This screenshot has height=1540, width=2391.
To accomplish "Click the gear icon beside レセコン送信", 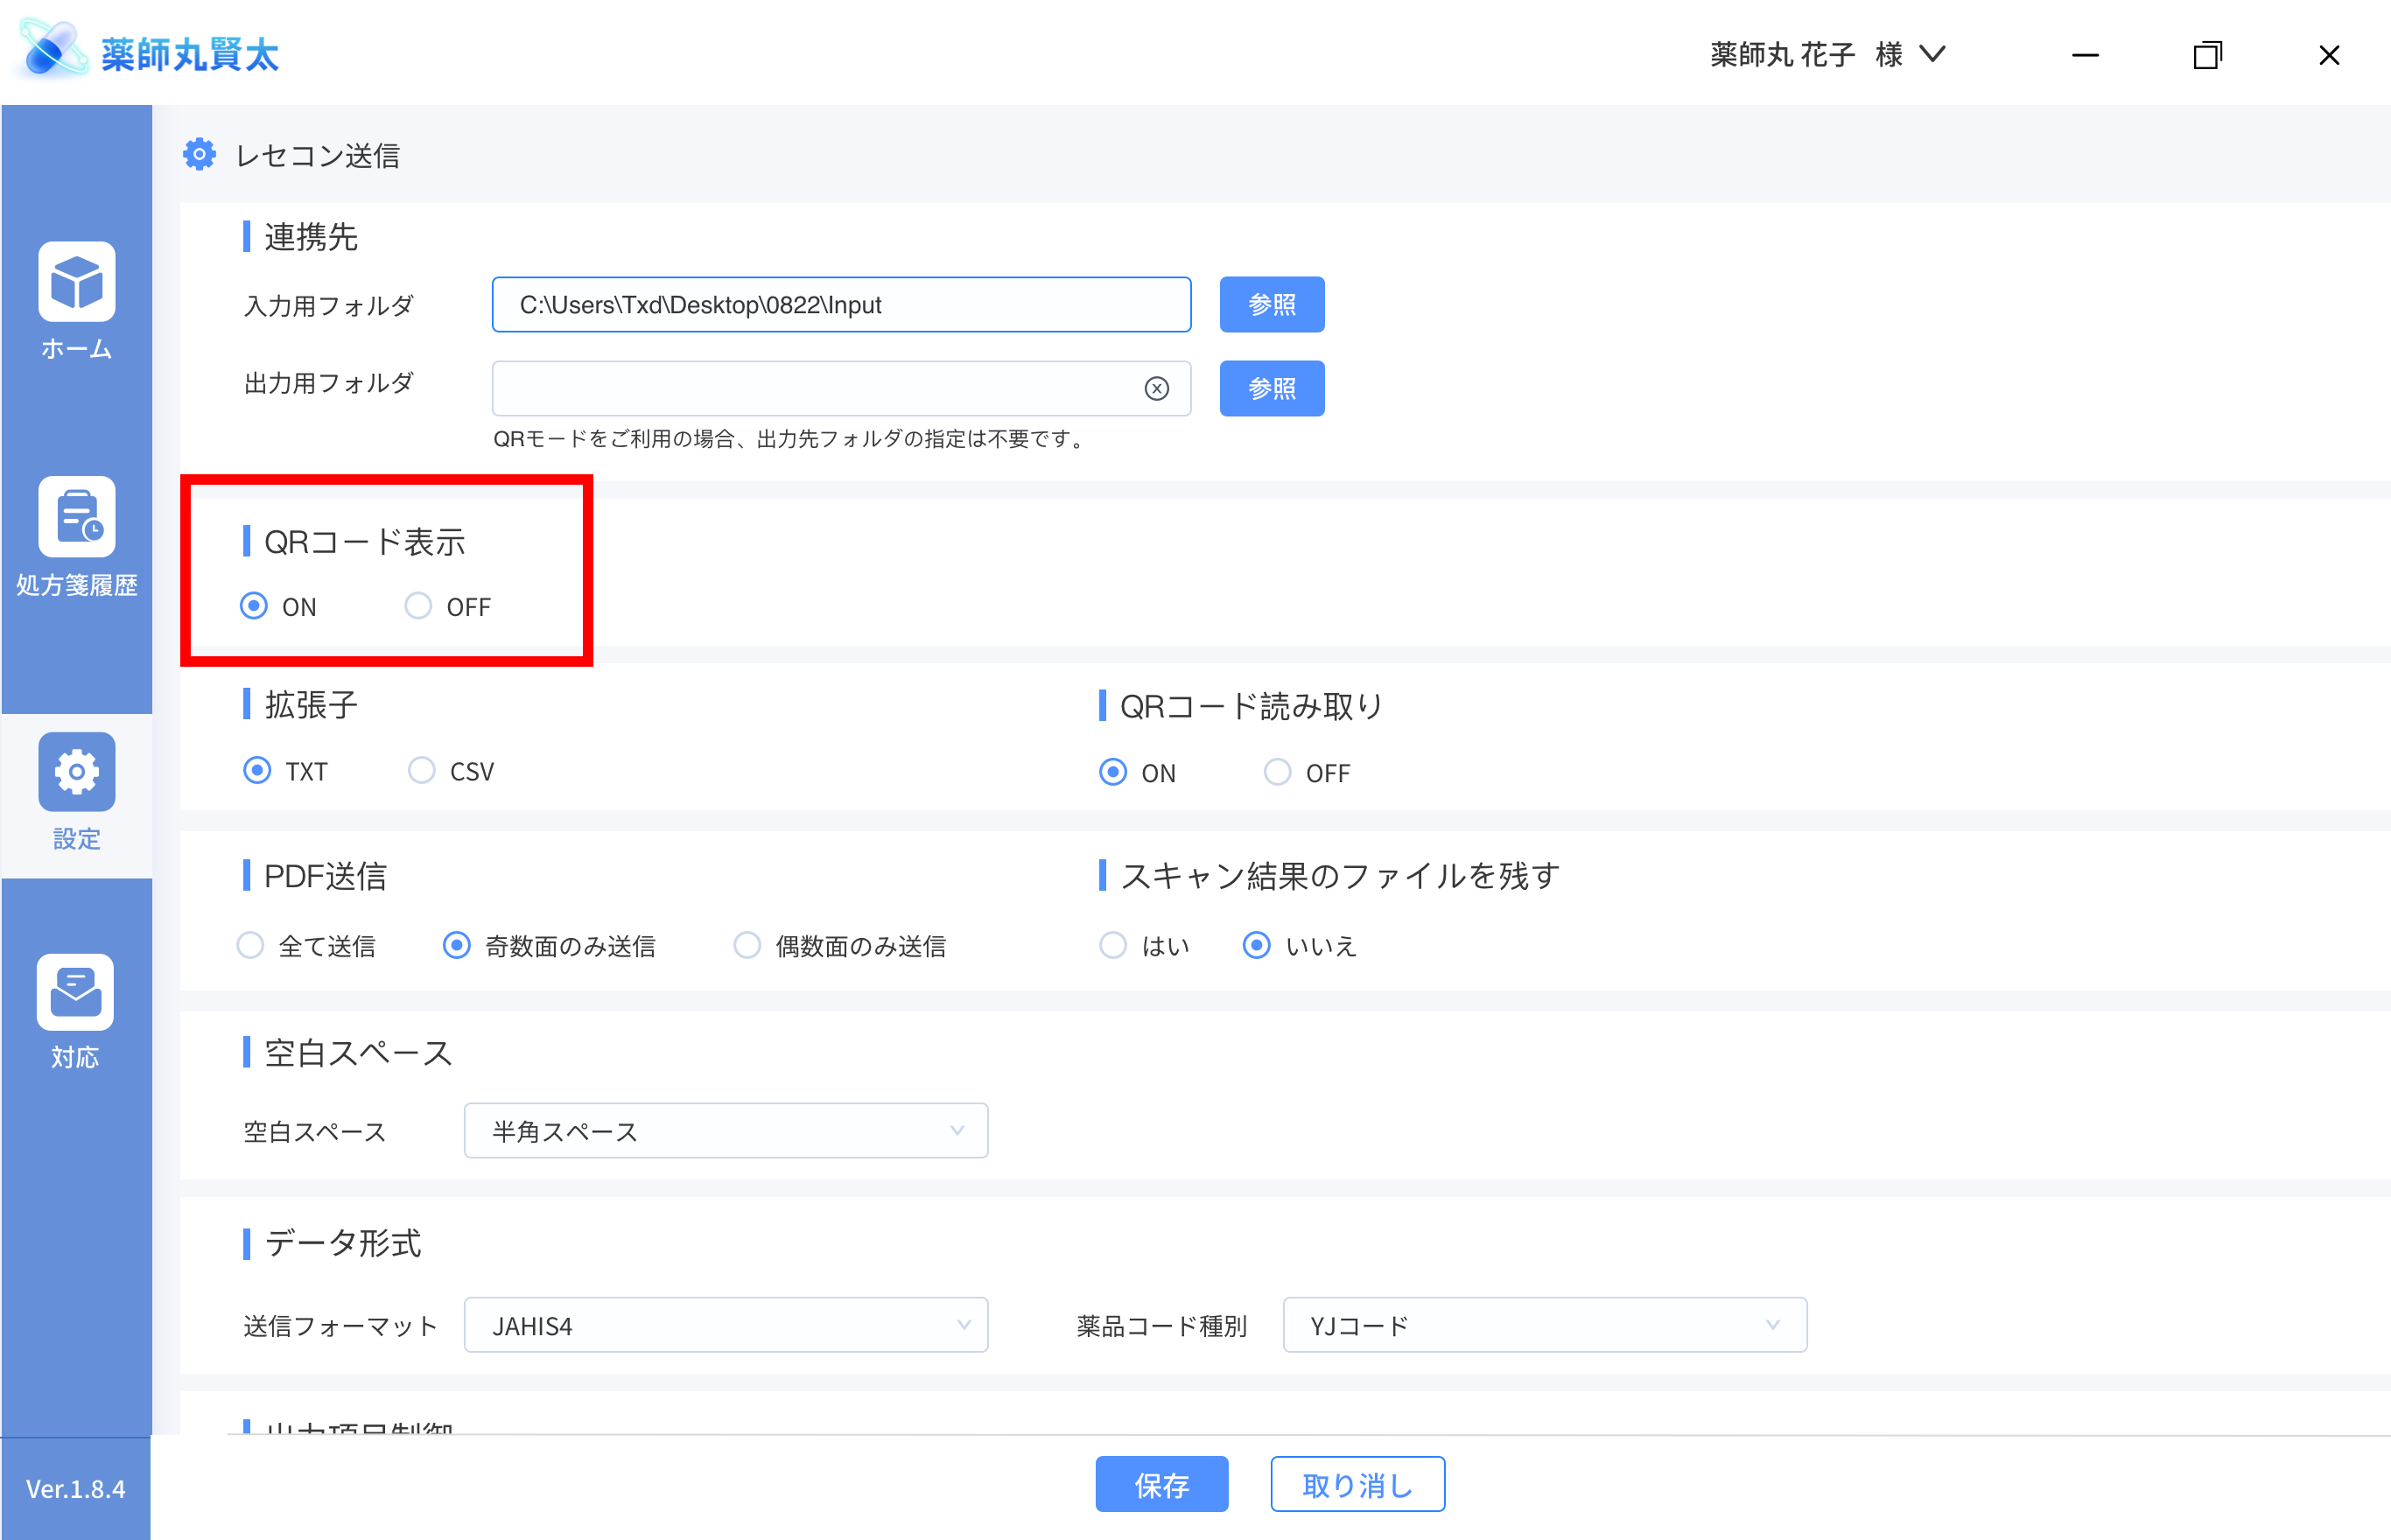I will click(199, 155).
